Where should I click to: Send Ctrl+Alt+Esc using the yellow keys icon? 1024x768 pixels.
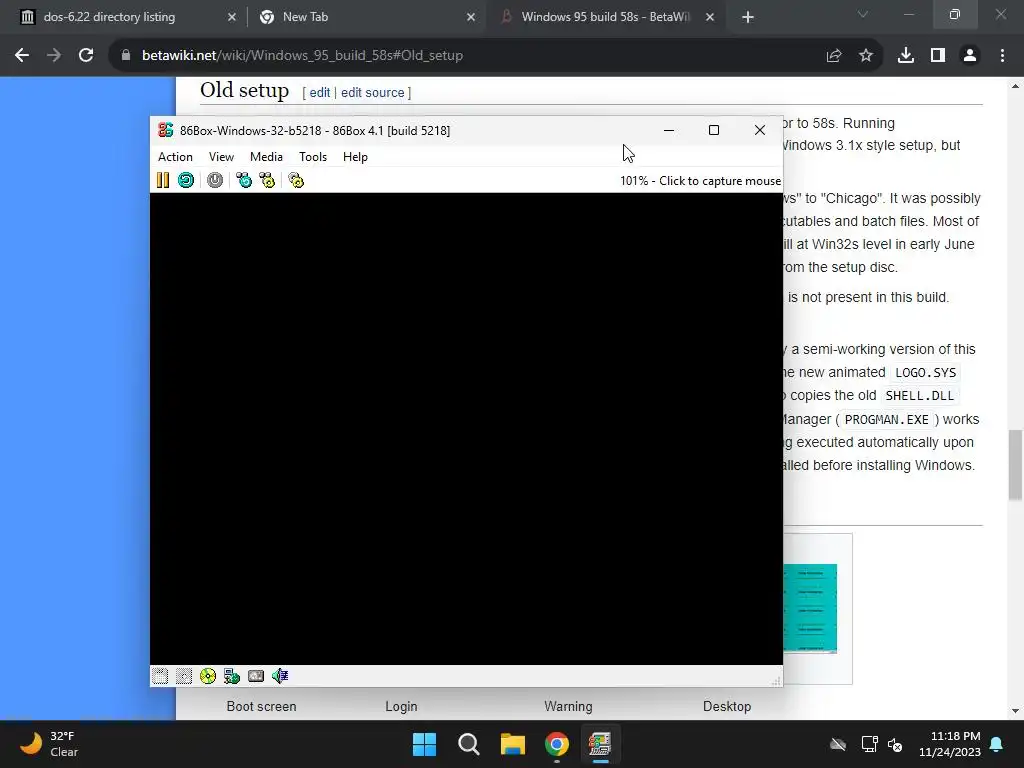[x=267, y=180]
